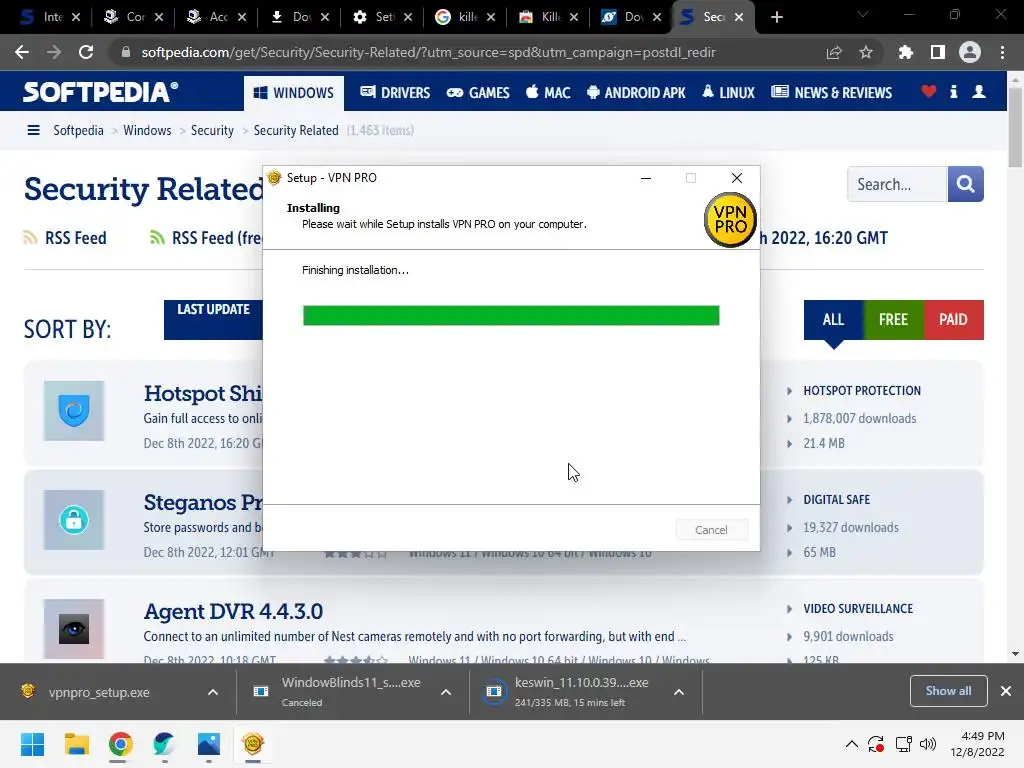This screenshot has width=1024, height=768.
Task: Open the GAMES section
Action: click(x=478, y=93)
